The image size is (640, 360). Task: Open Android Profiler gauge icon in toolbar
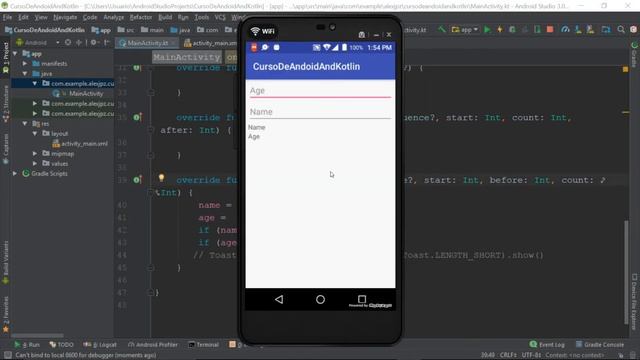pos(565,29)
